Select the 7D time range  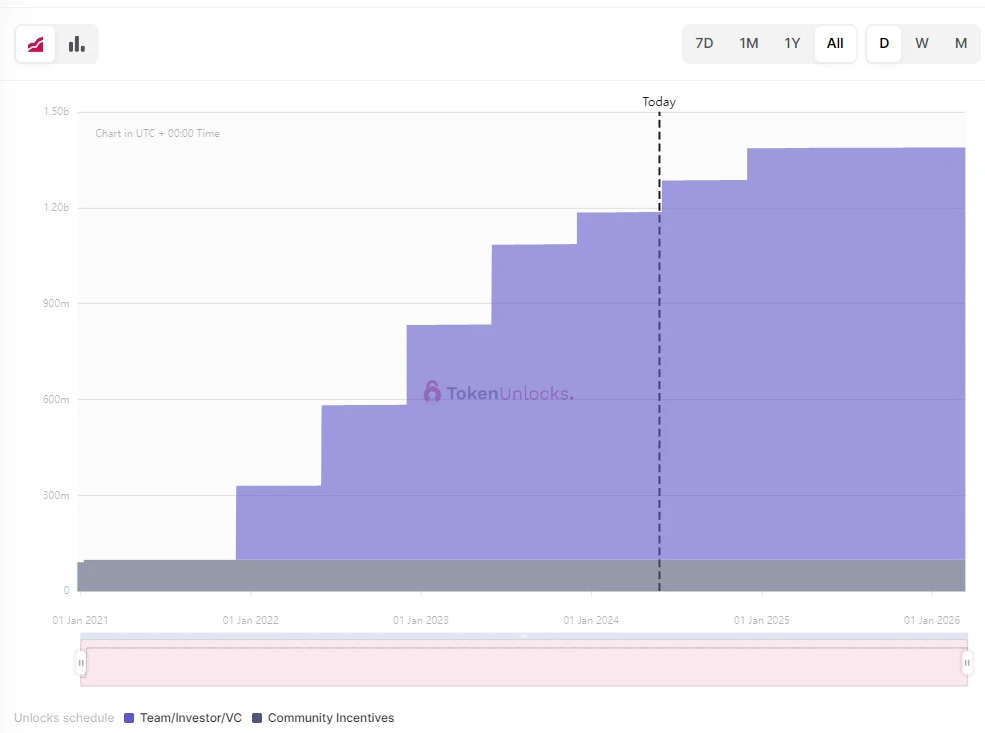[x=704, y=43]
